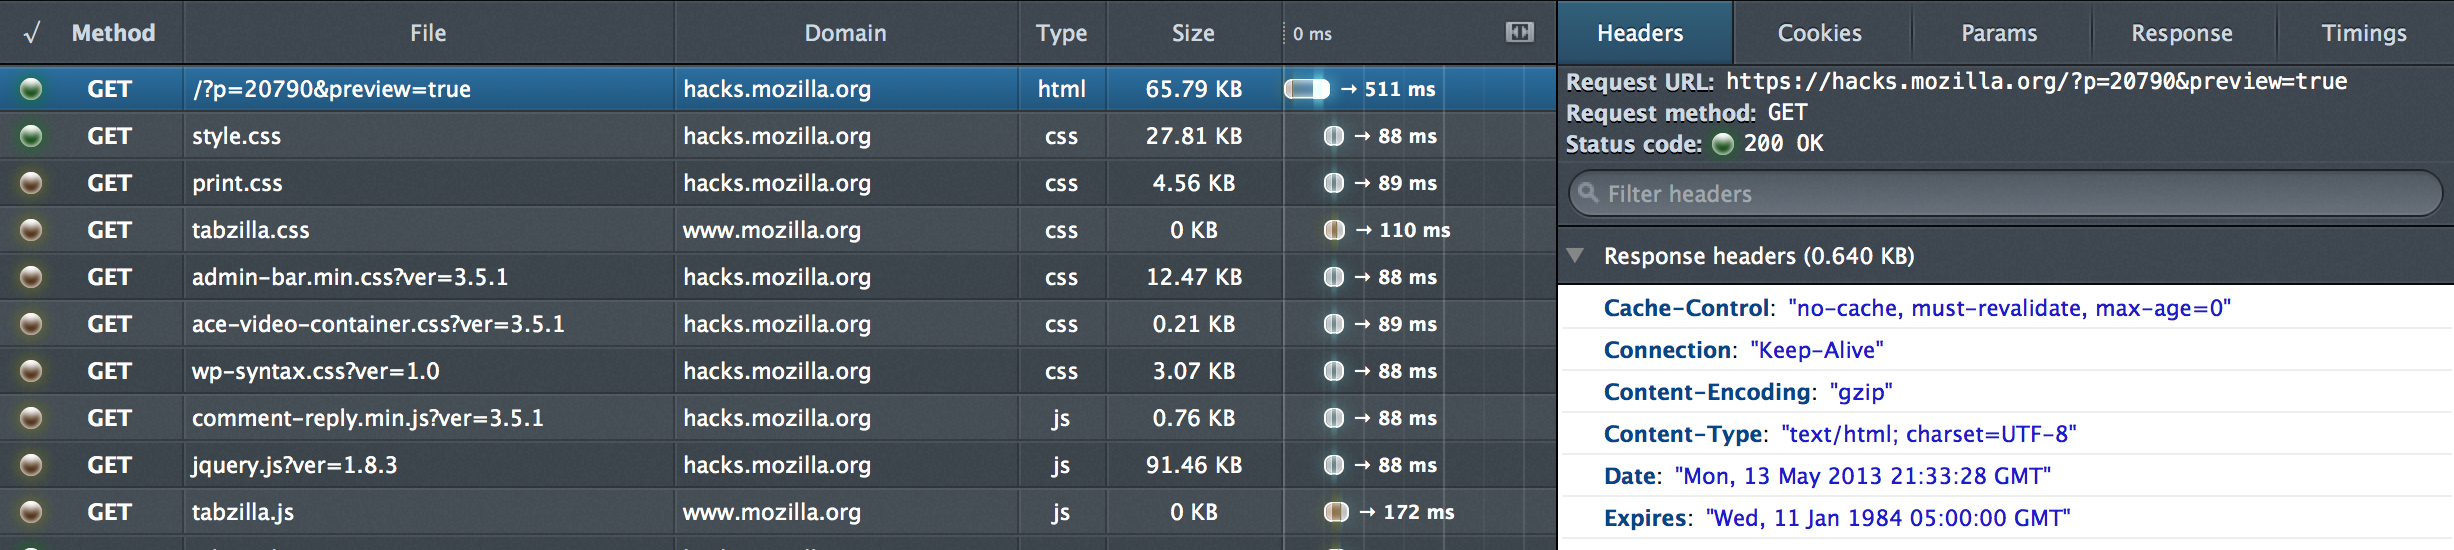Click the details pane toggle icon

tap(1519, 33)
